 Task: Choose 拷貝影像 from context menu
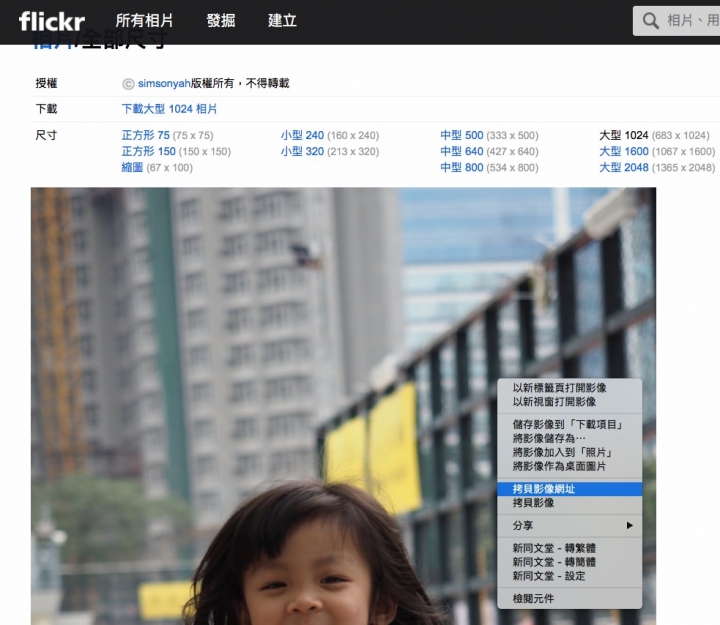point(569,503)
